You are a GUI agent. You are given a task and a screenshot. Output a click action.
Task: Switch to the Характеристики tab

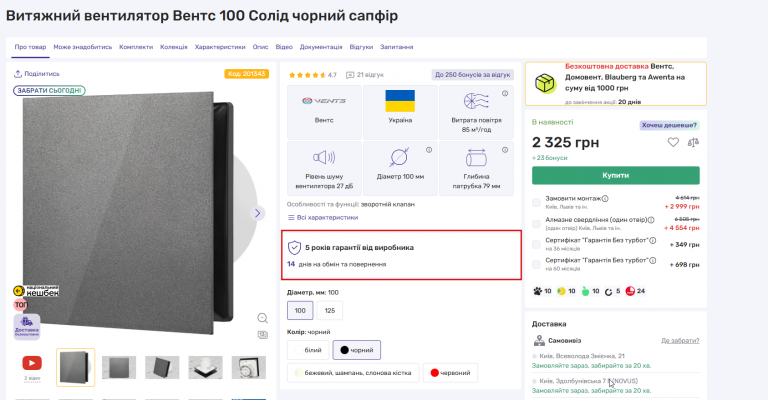click(x=219, y=47)
